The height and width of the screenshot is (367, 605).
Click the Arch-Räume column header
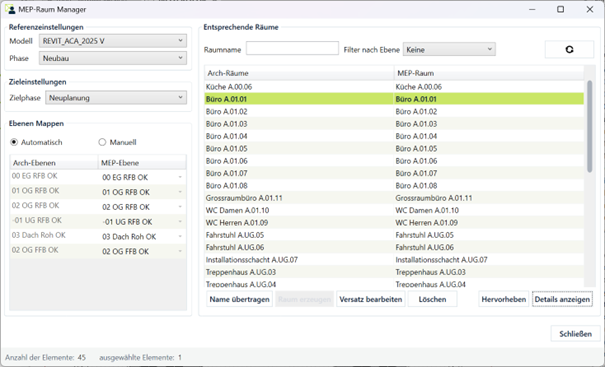click(x=299, y=73)
